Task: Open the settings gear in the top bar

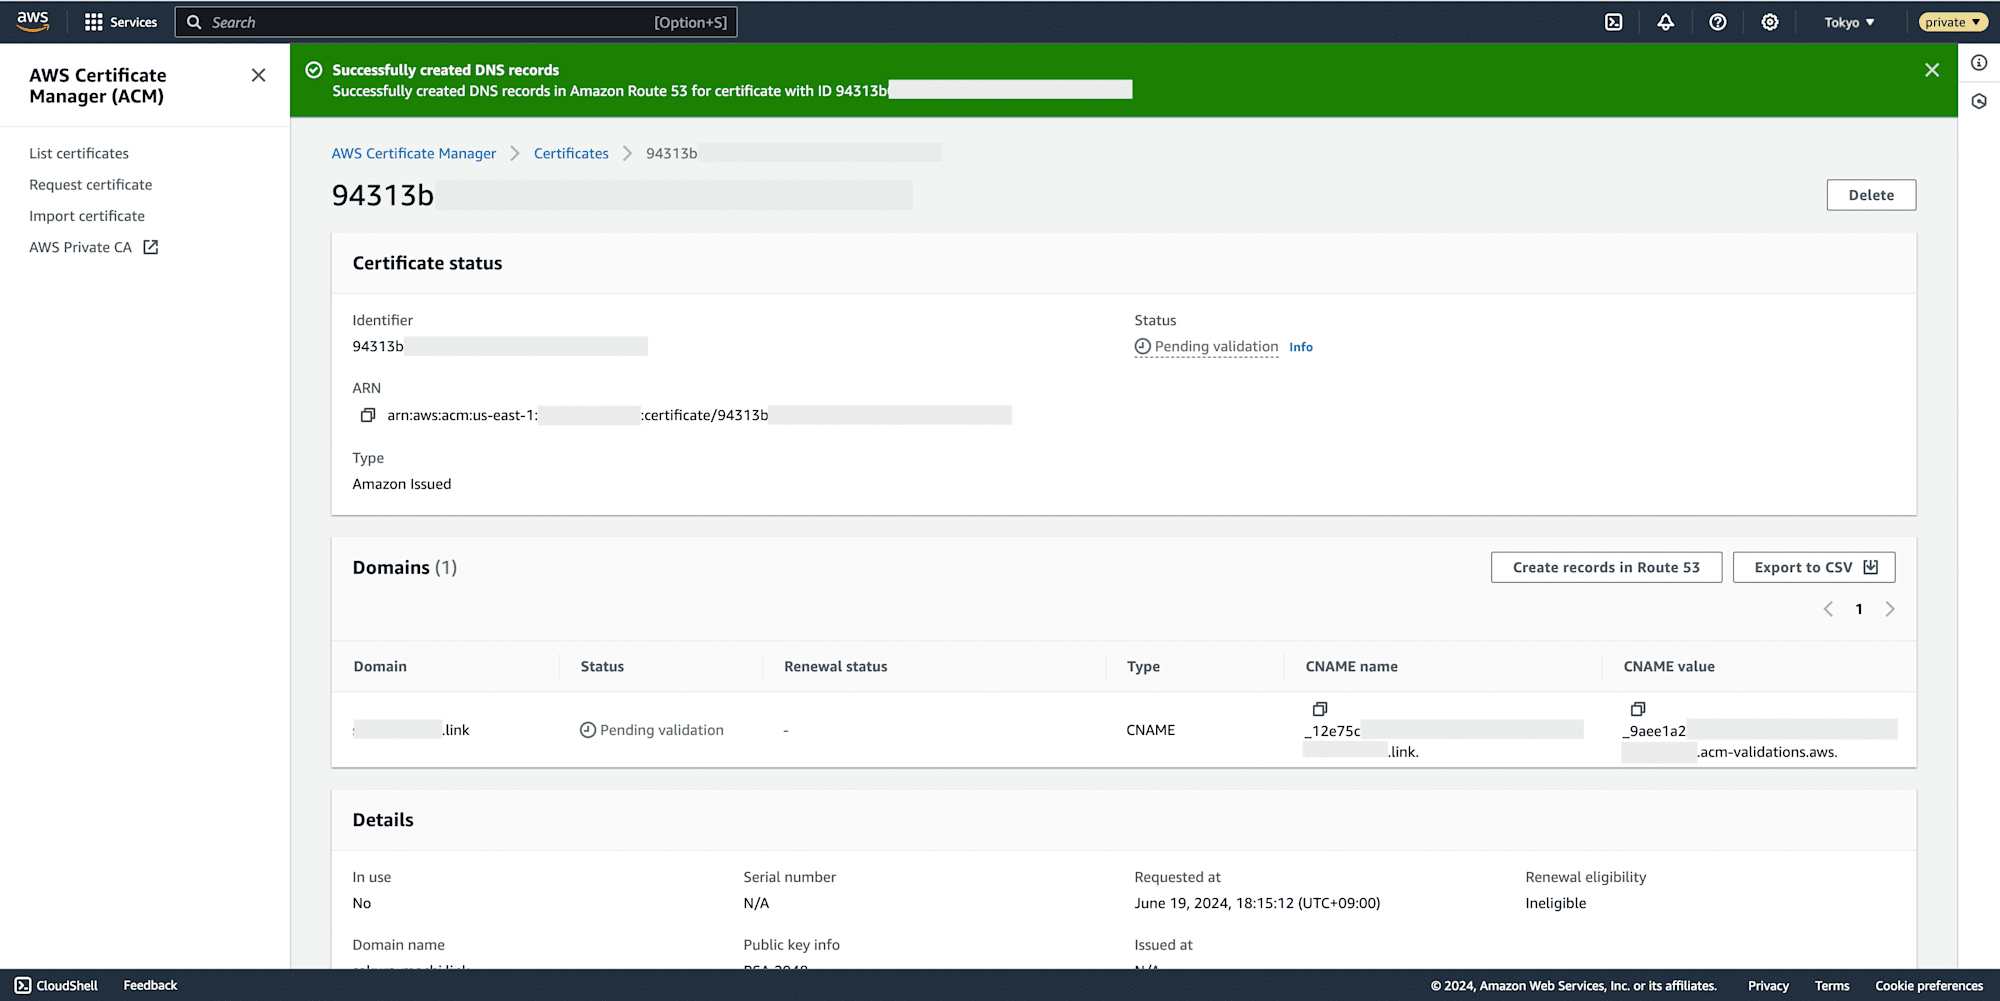Action: [x=1770, y=22]
